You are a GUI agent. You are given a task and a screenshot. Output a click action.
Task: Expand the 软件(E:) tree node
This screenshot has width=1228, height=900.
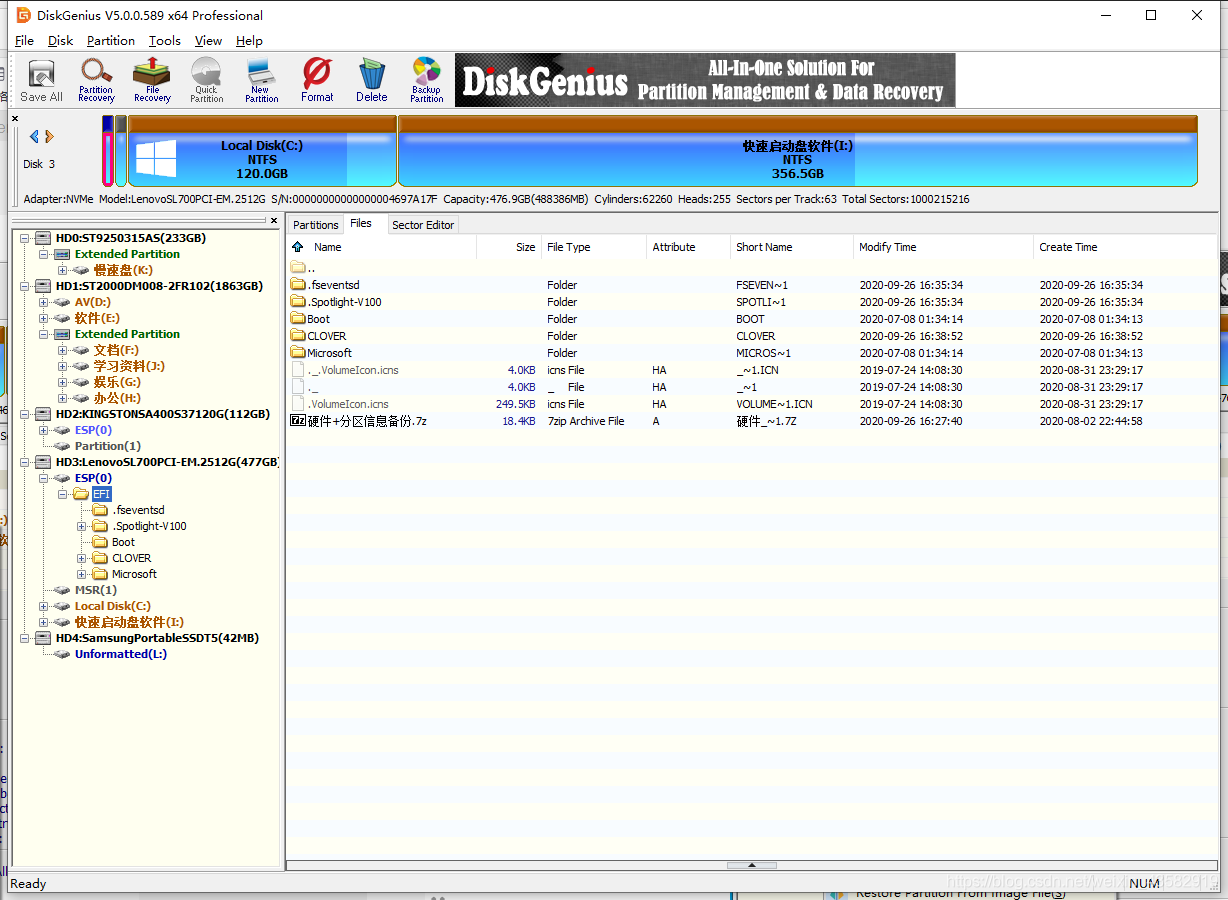pyautogui.click(x=43, y=318)
